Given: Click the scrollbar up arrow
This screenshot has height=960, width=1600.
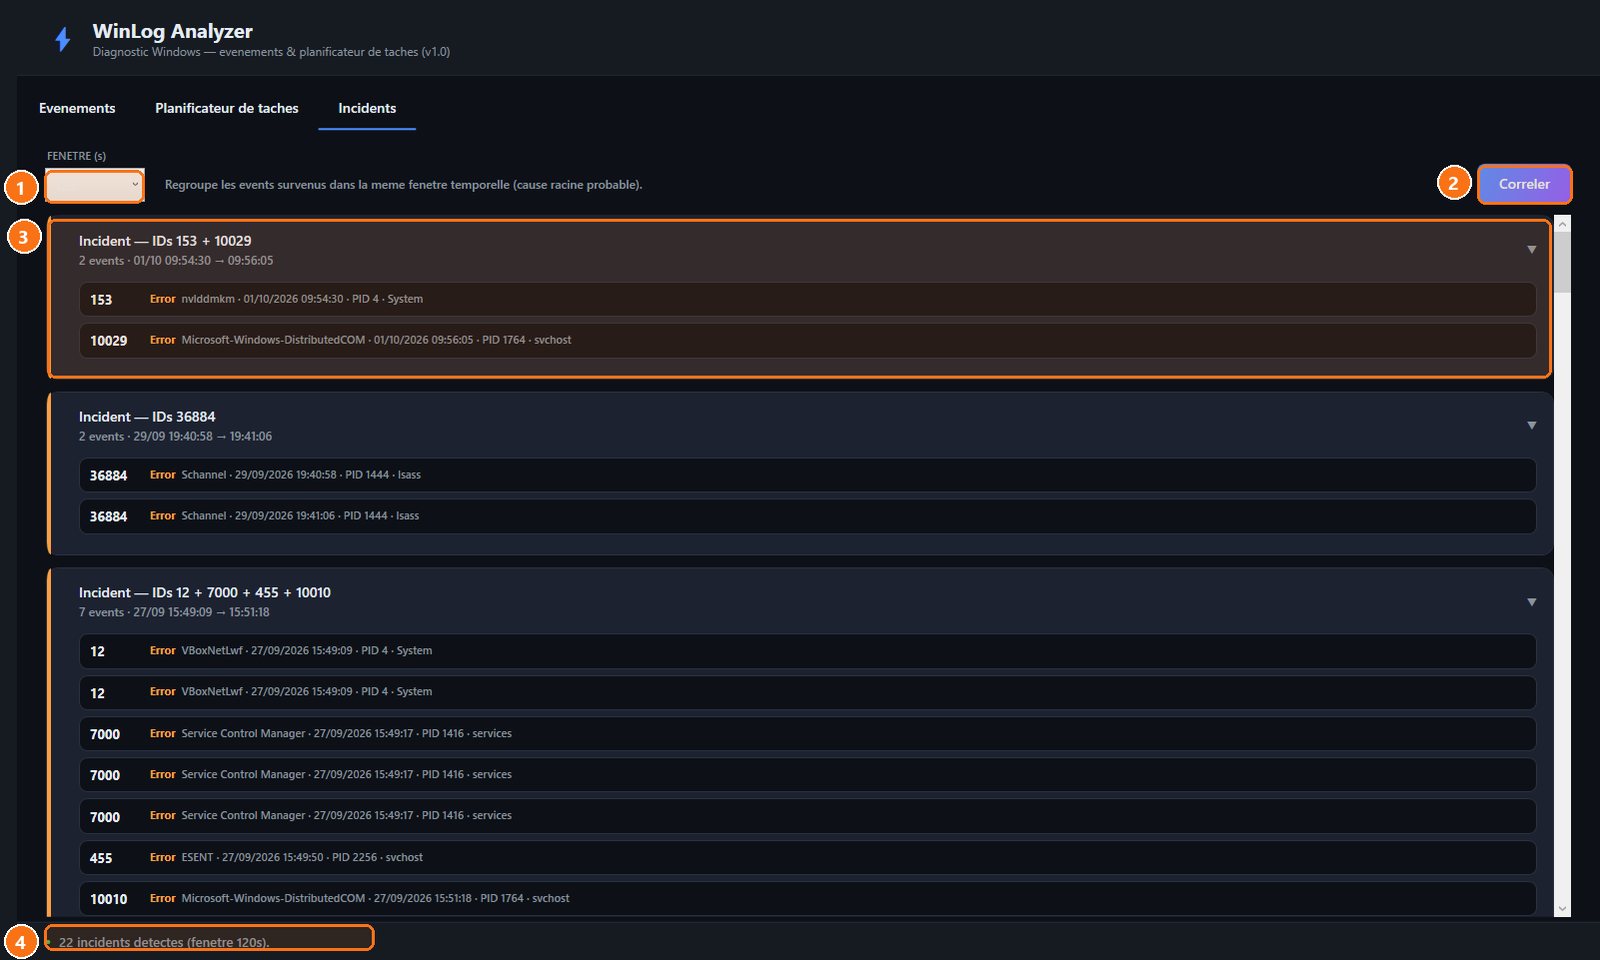Looking at the screenshot, I should point(1562,224).
